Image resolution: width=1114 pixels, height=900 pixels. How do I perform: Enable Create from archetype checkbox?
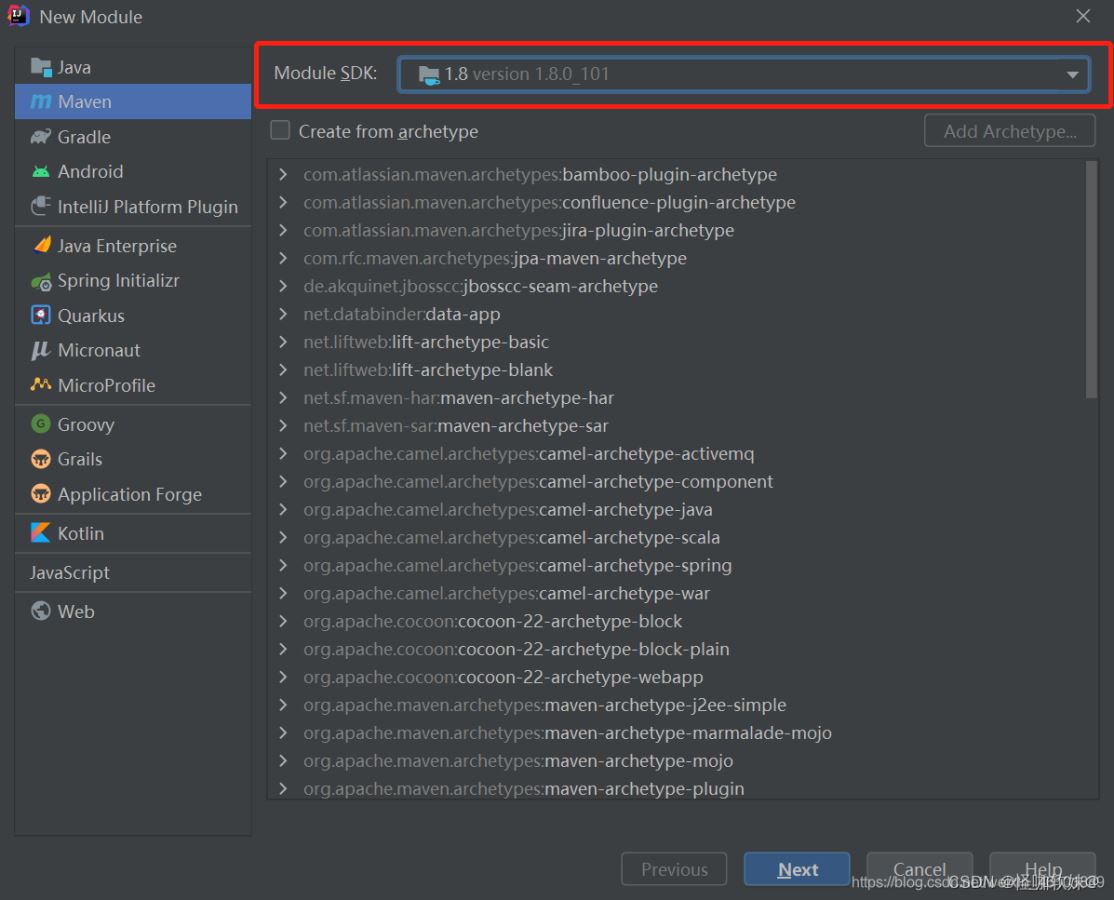281,131
